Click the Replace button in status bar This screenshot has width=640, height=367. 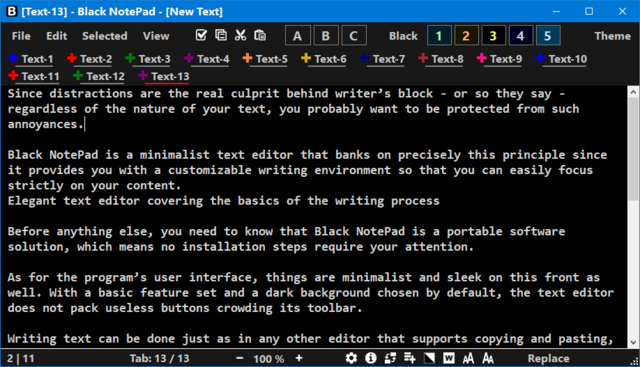click(548, 358)
